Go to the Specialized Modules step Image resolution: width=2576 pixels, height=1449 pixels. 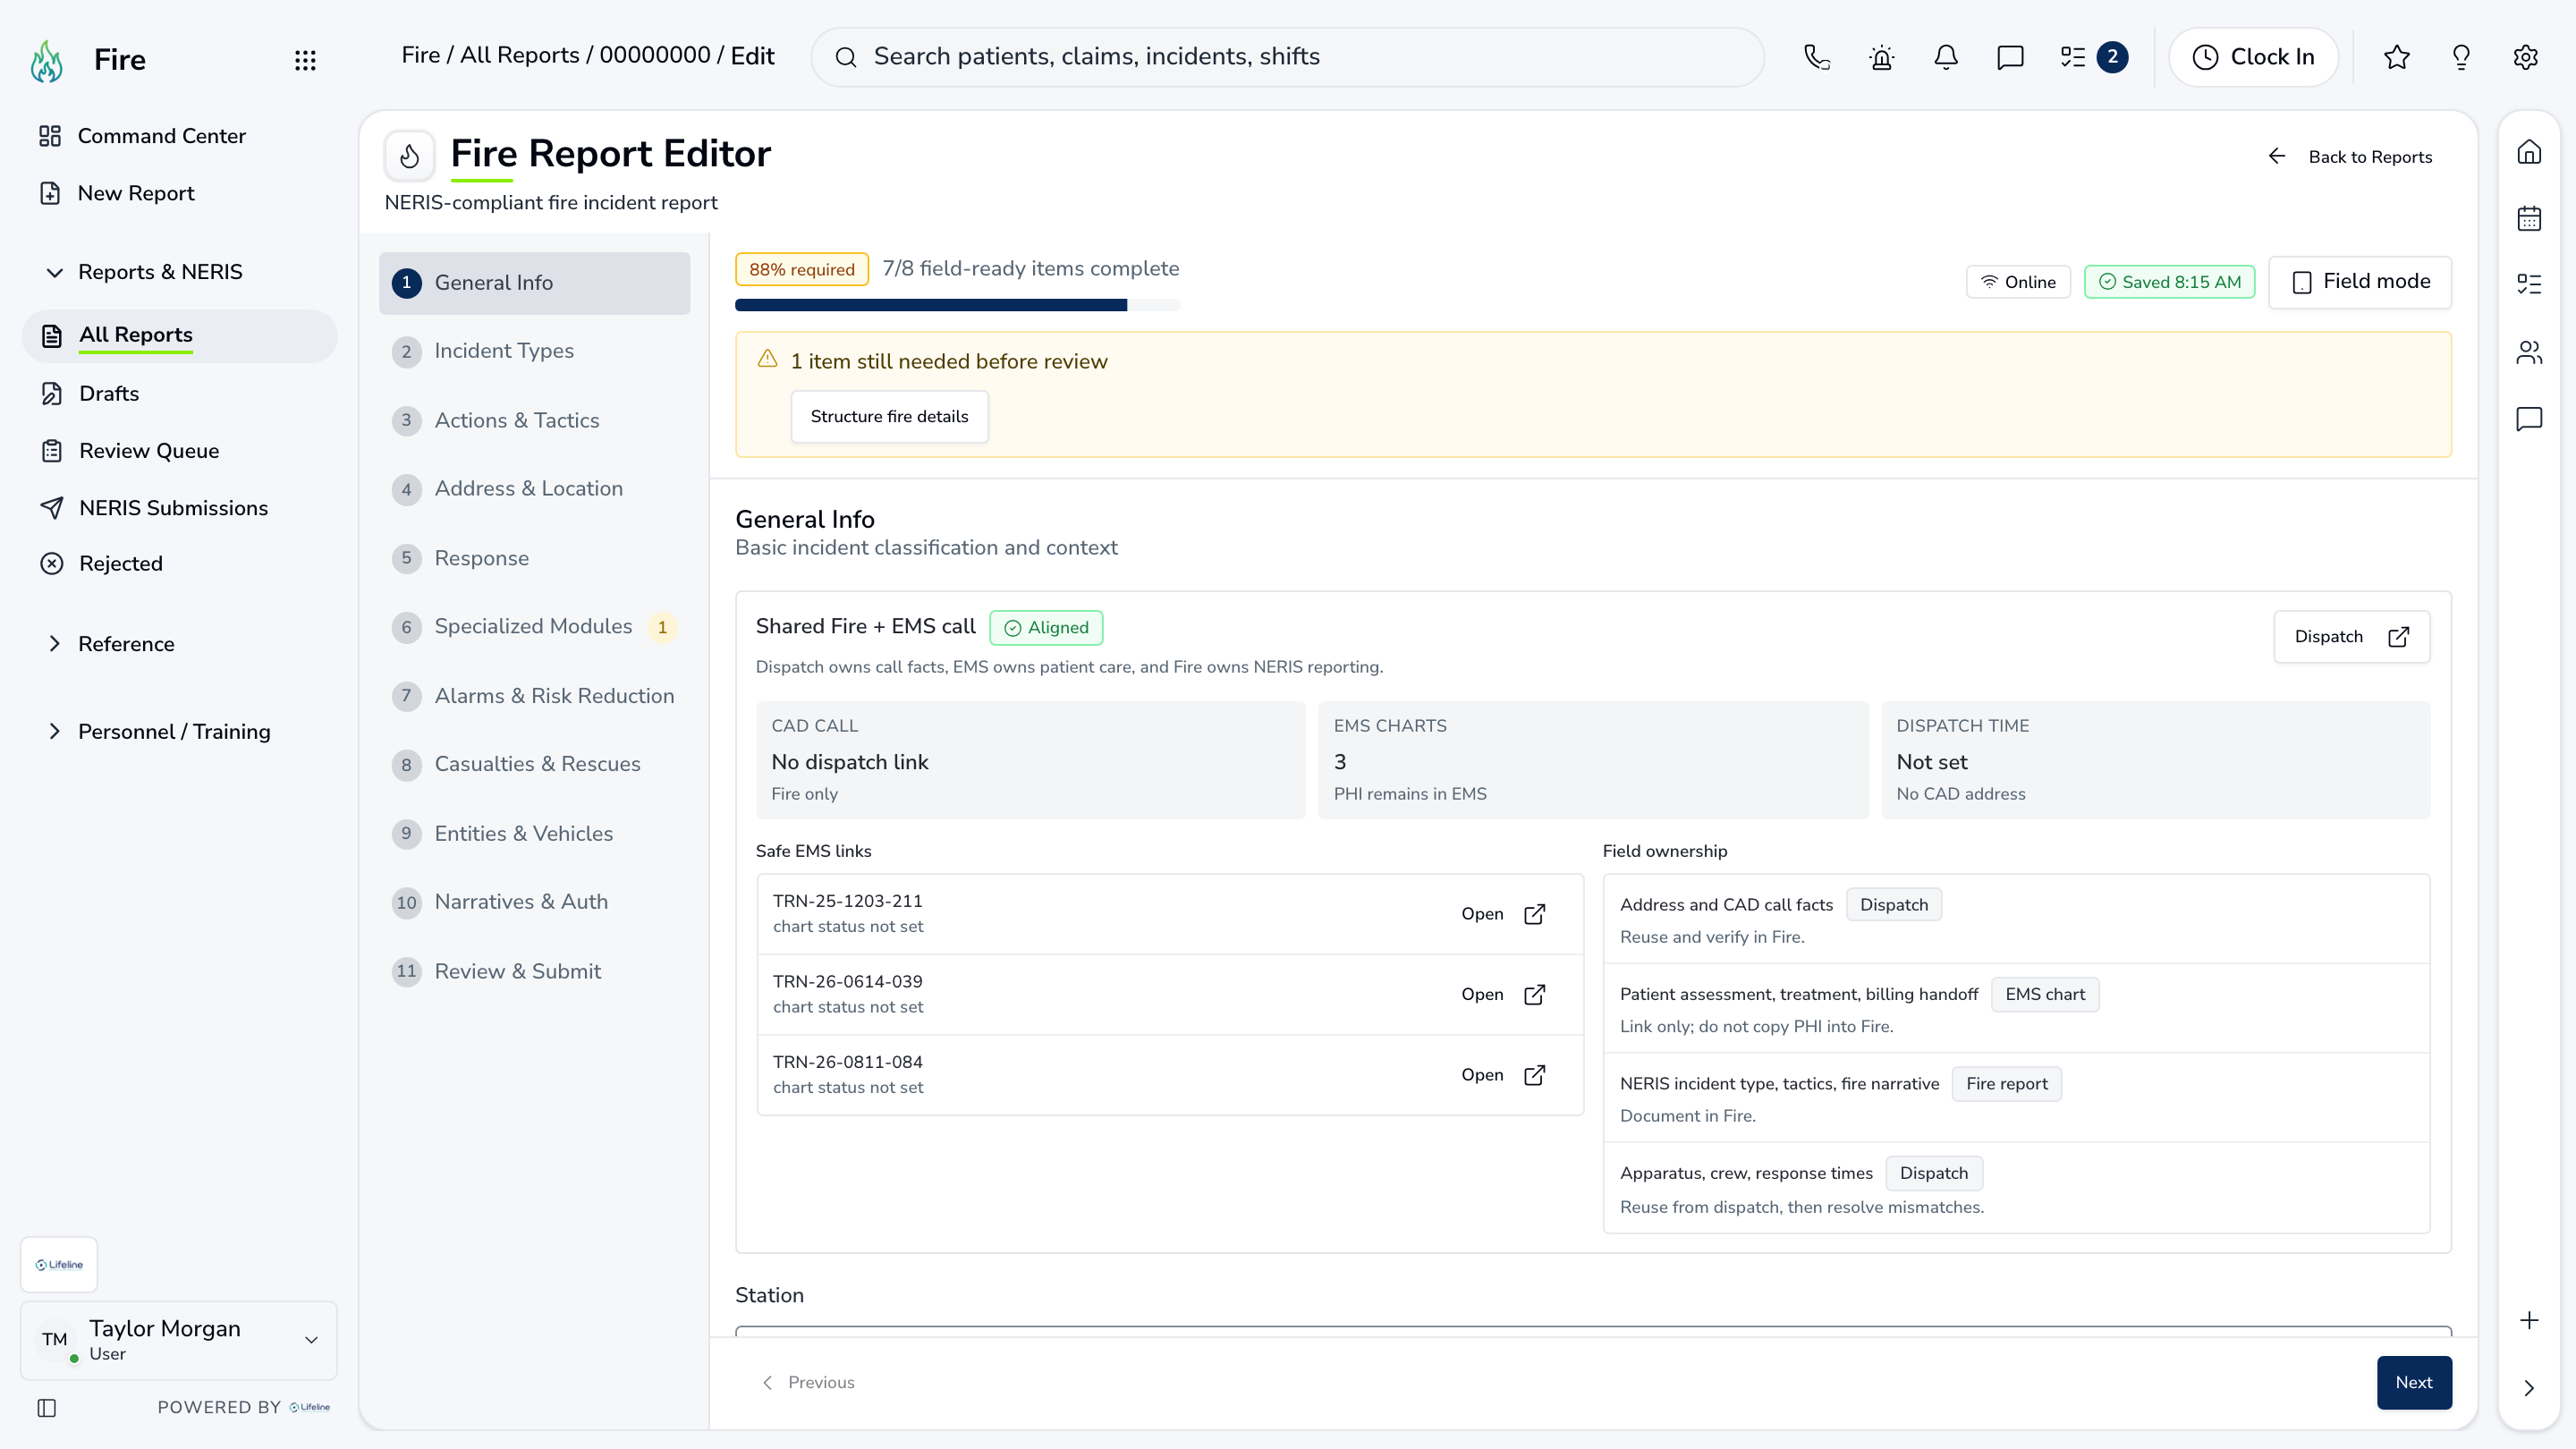pos(534,627)
